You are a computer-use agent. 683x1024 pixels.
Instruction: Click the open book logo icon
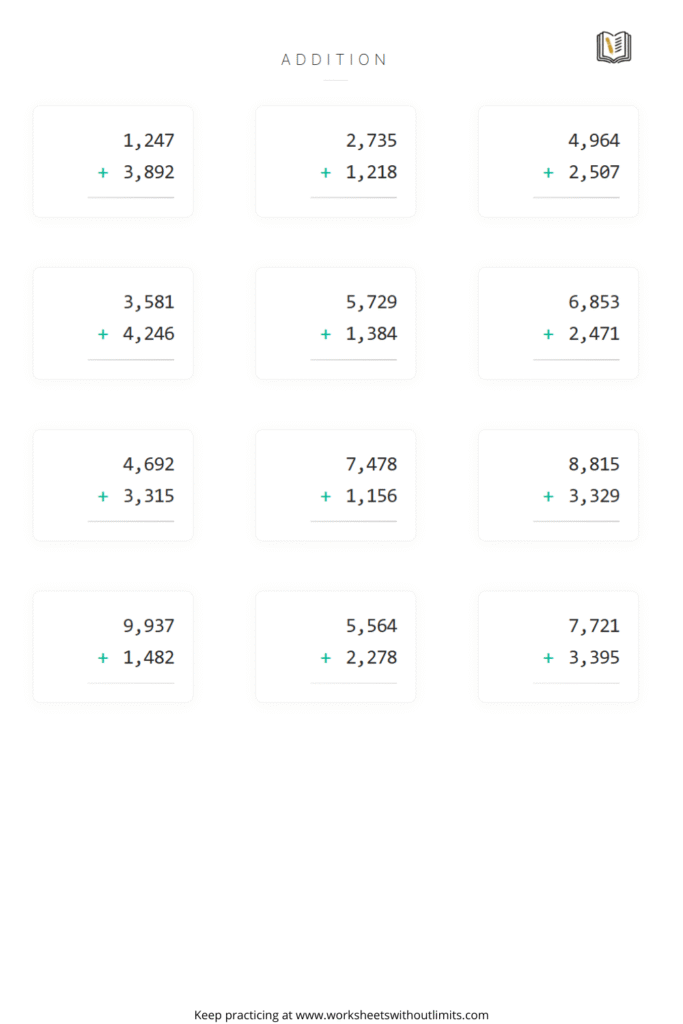click(x=614, y=47)
